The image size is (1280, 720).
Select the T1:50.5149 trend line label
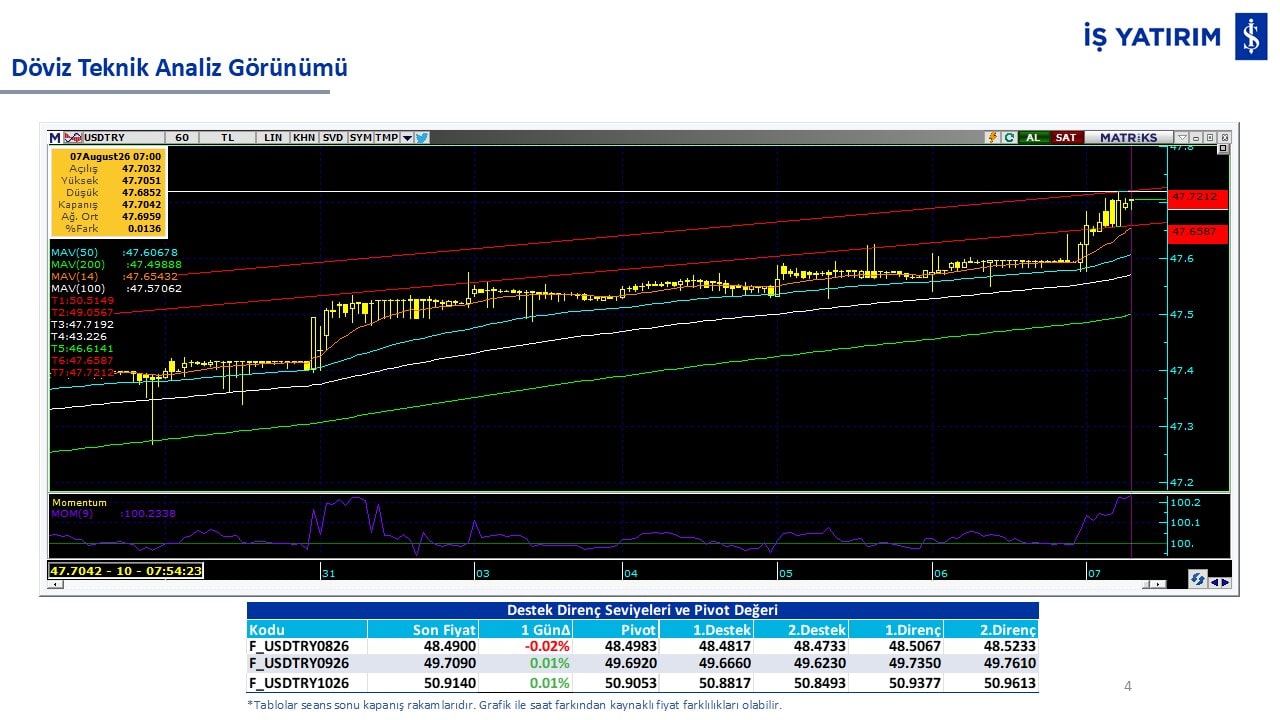[x=83, y=300]
